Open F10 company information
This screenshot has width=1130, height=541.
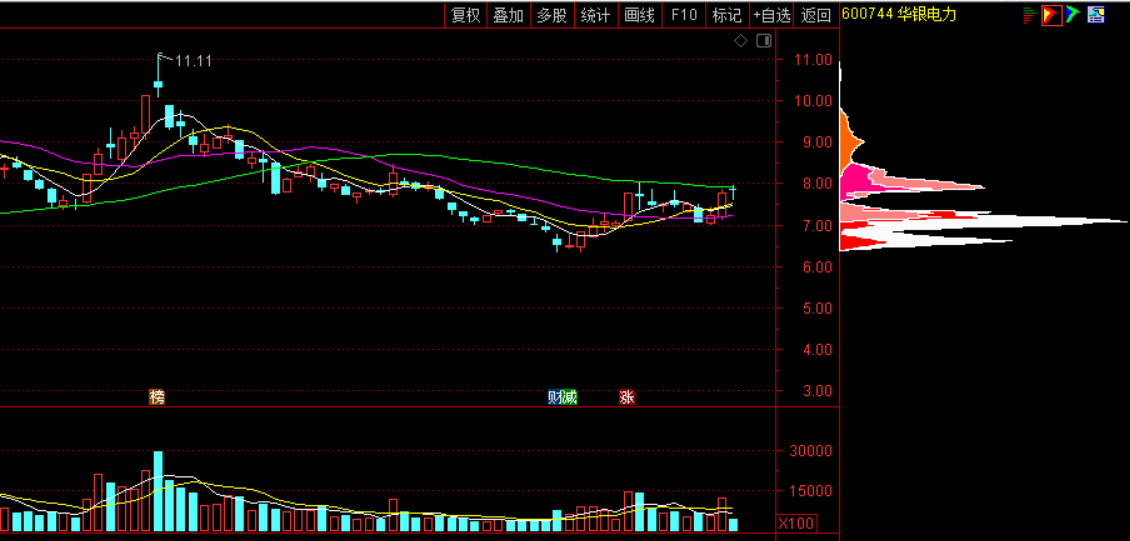coord(684,15)
